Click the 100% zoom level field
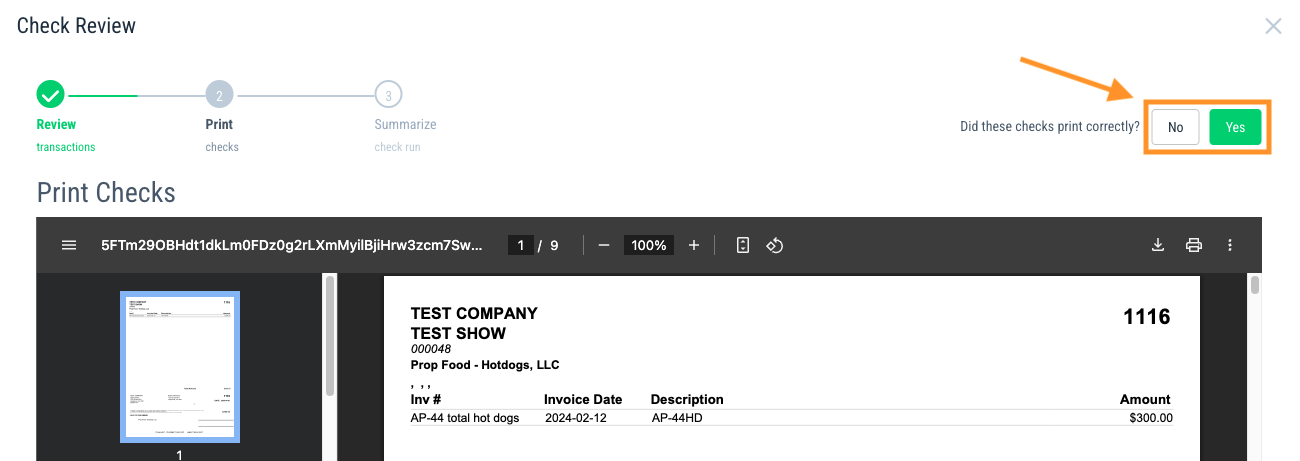Screen dimensions: 1300x461 tap(648, 245)
